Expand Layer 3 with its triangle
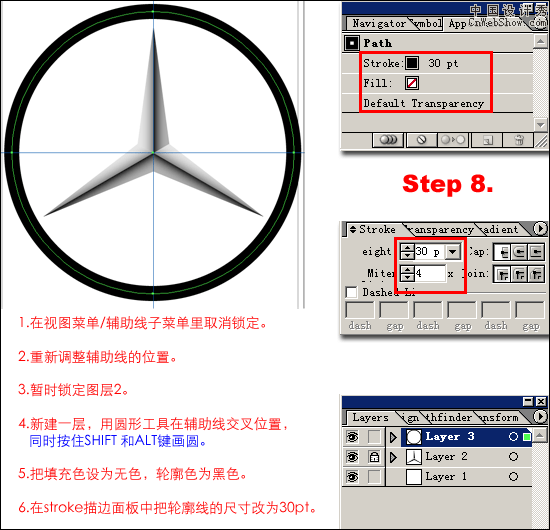Image resolution: width=550 pixels, height=530 pixels. [x=393, y=437]
